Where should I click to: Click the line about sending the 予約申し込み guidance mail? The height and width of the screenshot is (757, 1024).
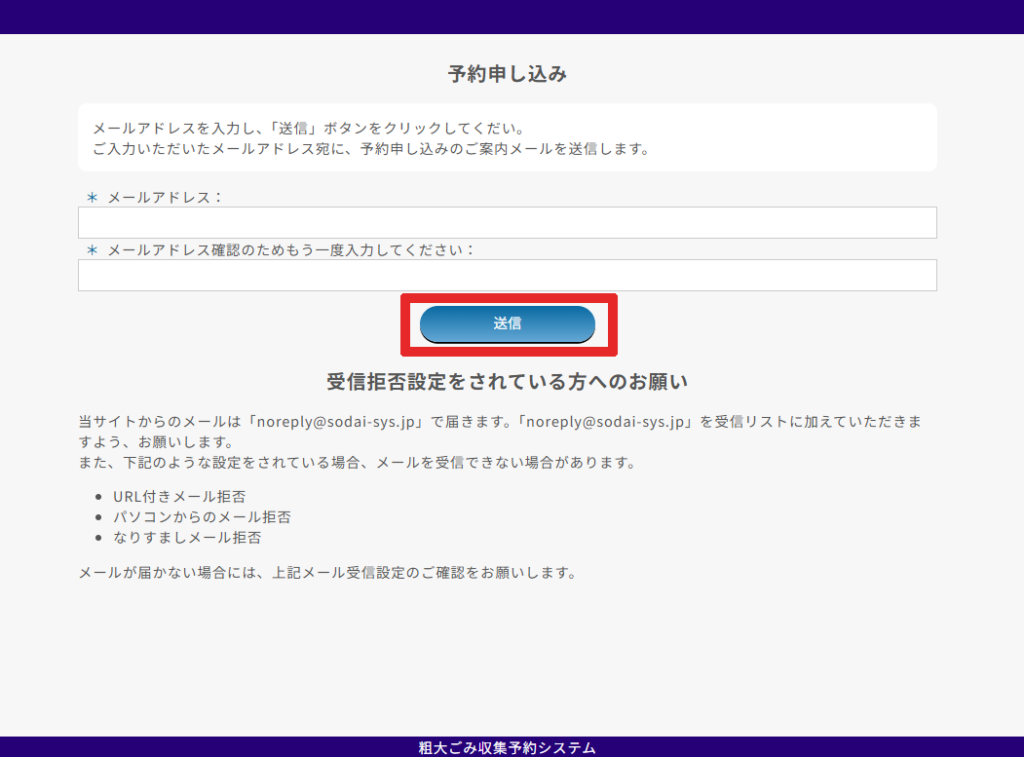click(370, 150)
